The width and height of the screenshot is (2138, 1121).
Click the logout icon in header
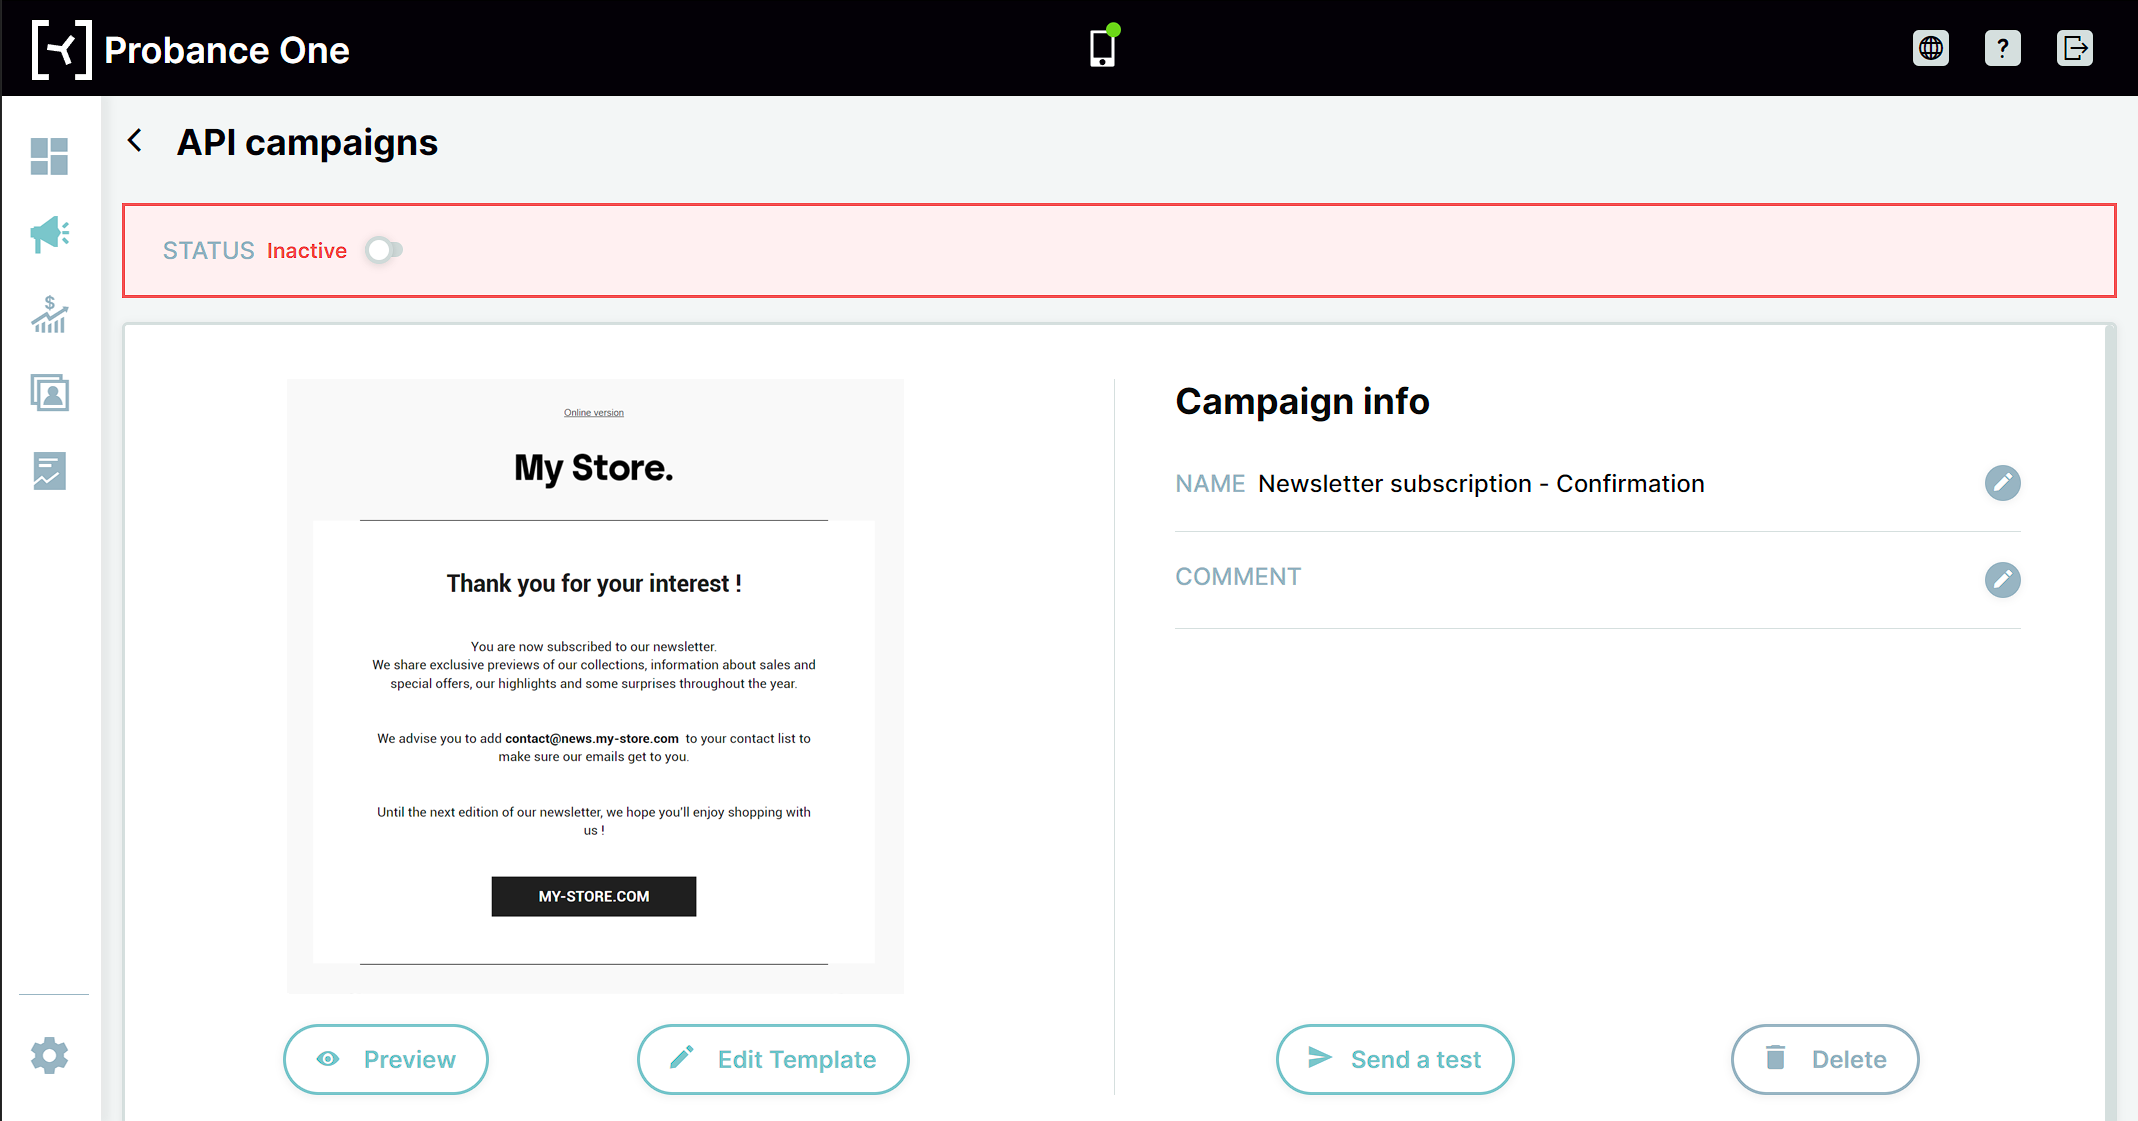2075,48
